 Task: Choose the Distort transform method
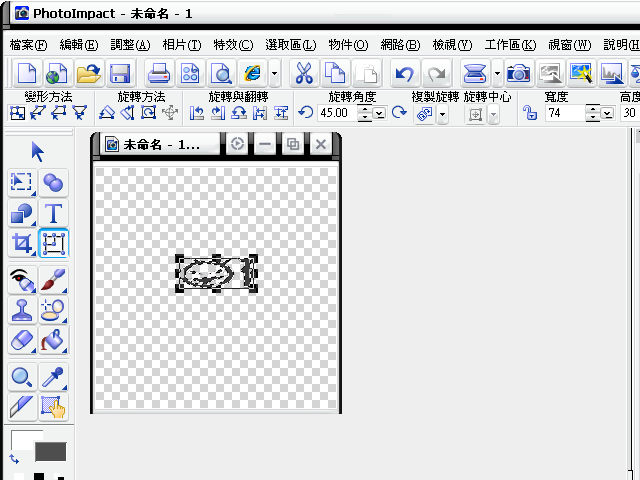click(x=58, y=113)
